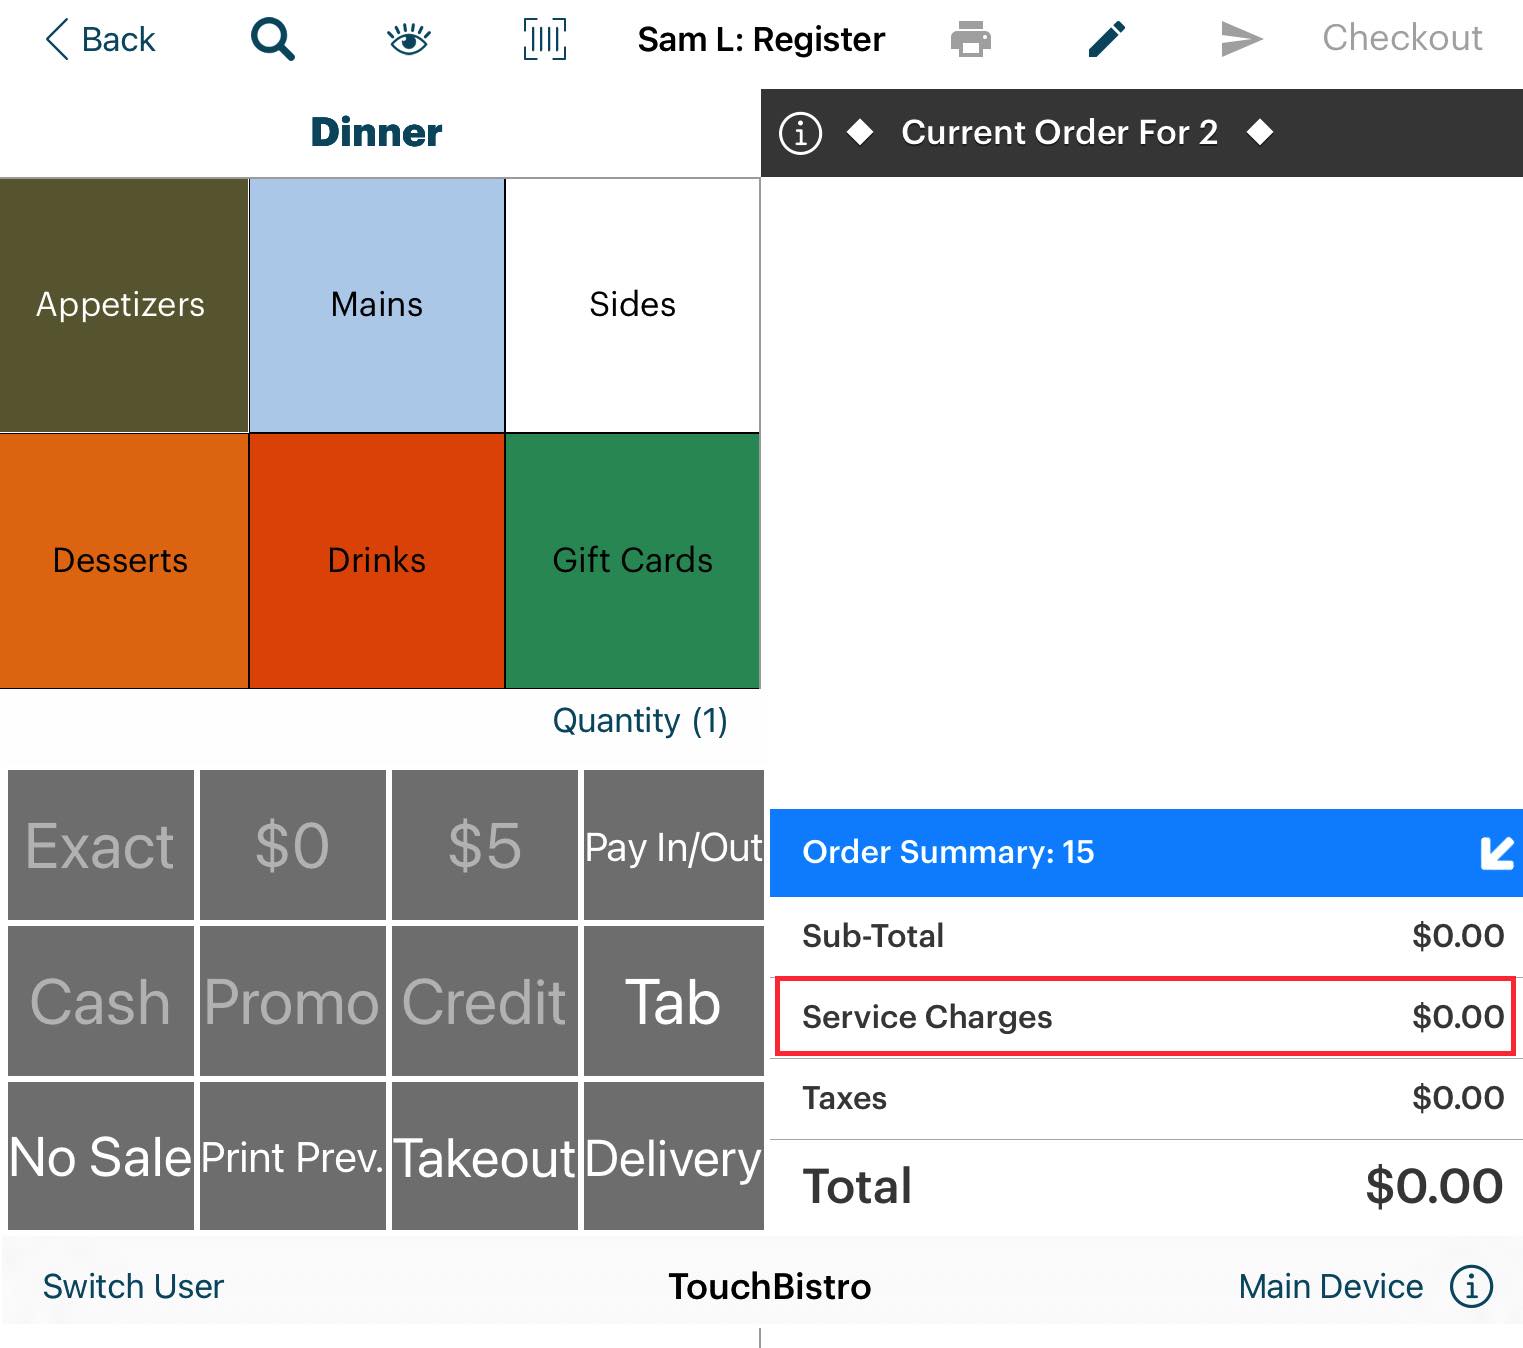The height and width of the screenshot is (1348, 1523).
Task: Open the barcode scanner
Action: [543, 39]
